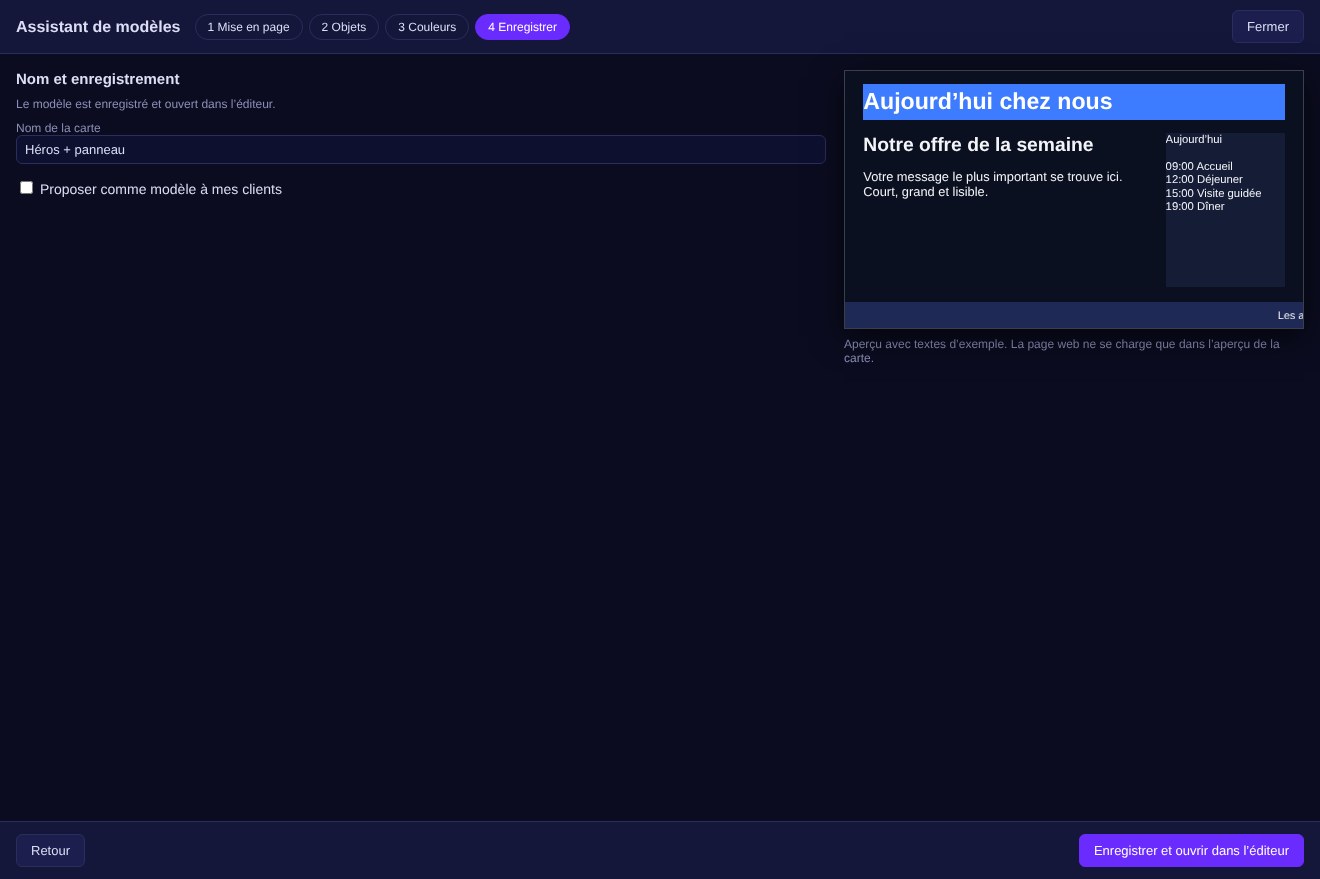The height and width of the screenshot is (879, 1320).
Task: Click the Nom et enregistrement heading
Action: (x=98, y=79)
